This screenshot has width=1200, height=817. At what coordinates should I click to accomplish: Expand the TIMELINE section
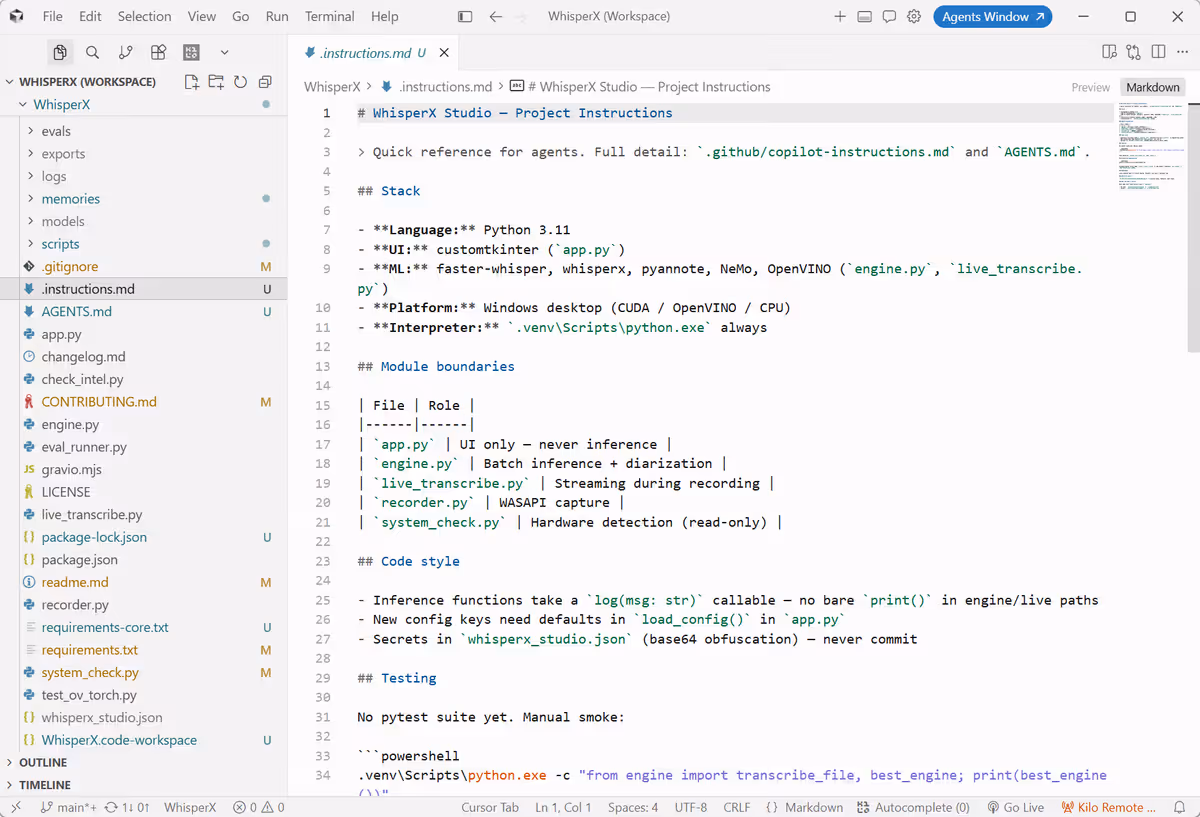tap(143, 785)
